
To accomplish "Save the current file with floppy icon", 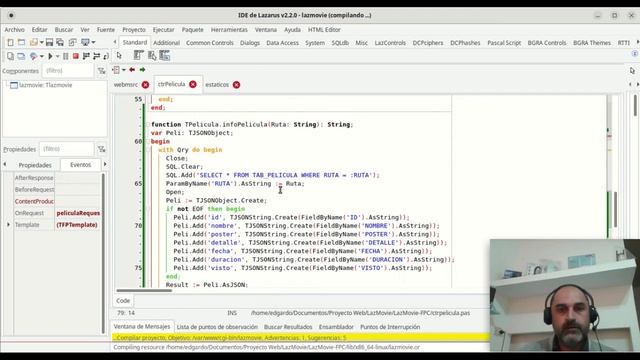I will 49,42.
